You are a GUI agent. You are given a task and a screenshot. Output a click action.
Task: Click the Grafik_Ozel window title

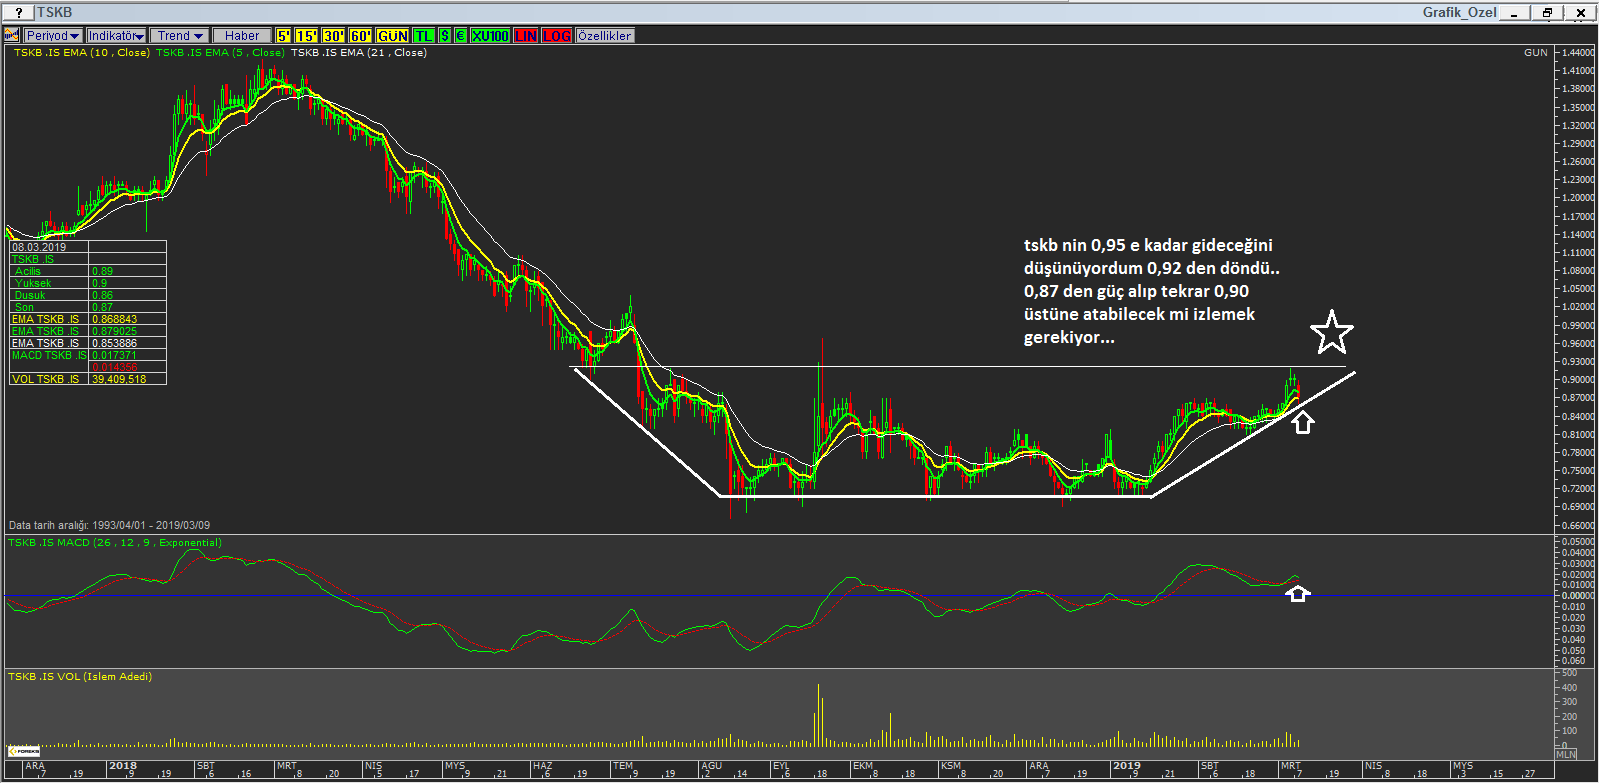pyautogui.click(x=1459, y=12)
